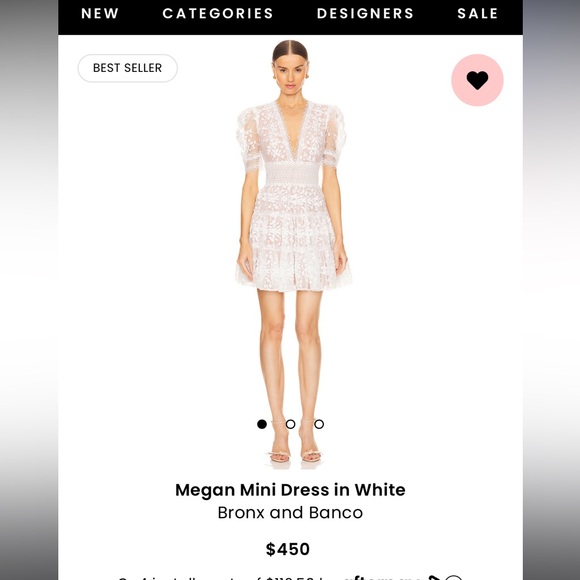Expand the CATEGORIES navigation menu
The width and height of the screenshot is (580, 580).
tap(218, 14)
